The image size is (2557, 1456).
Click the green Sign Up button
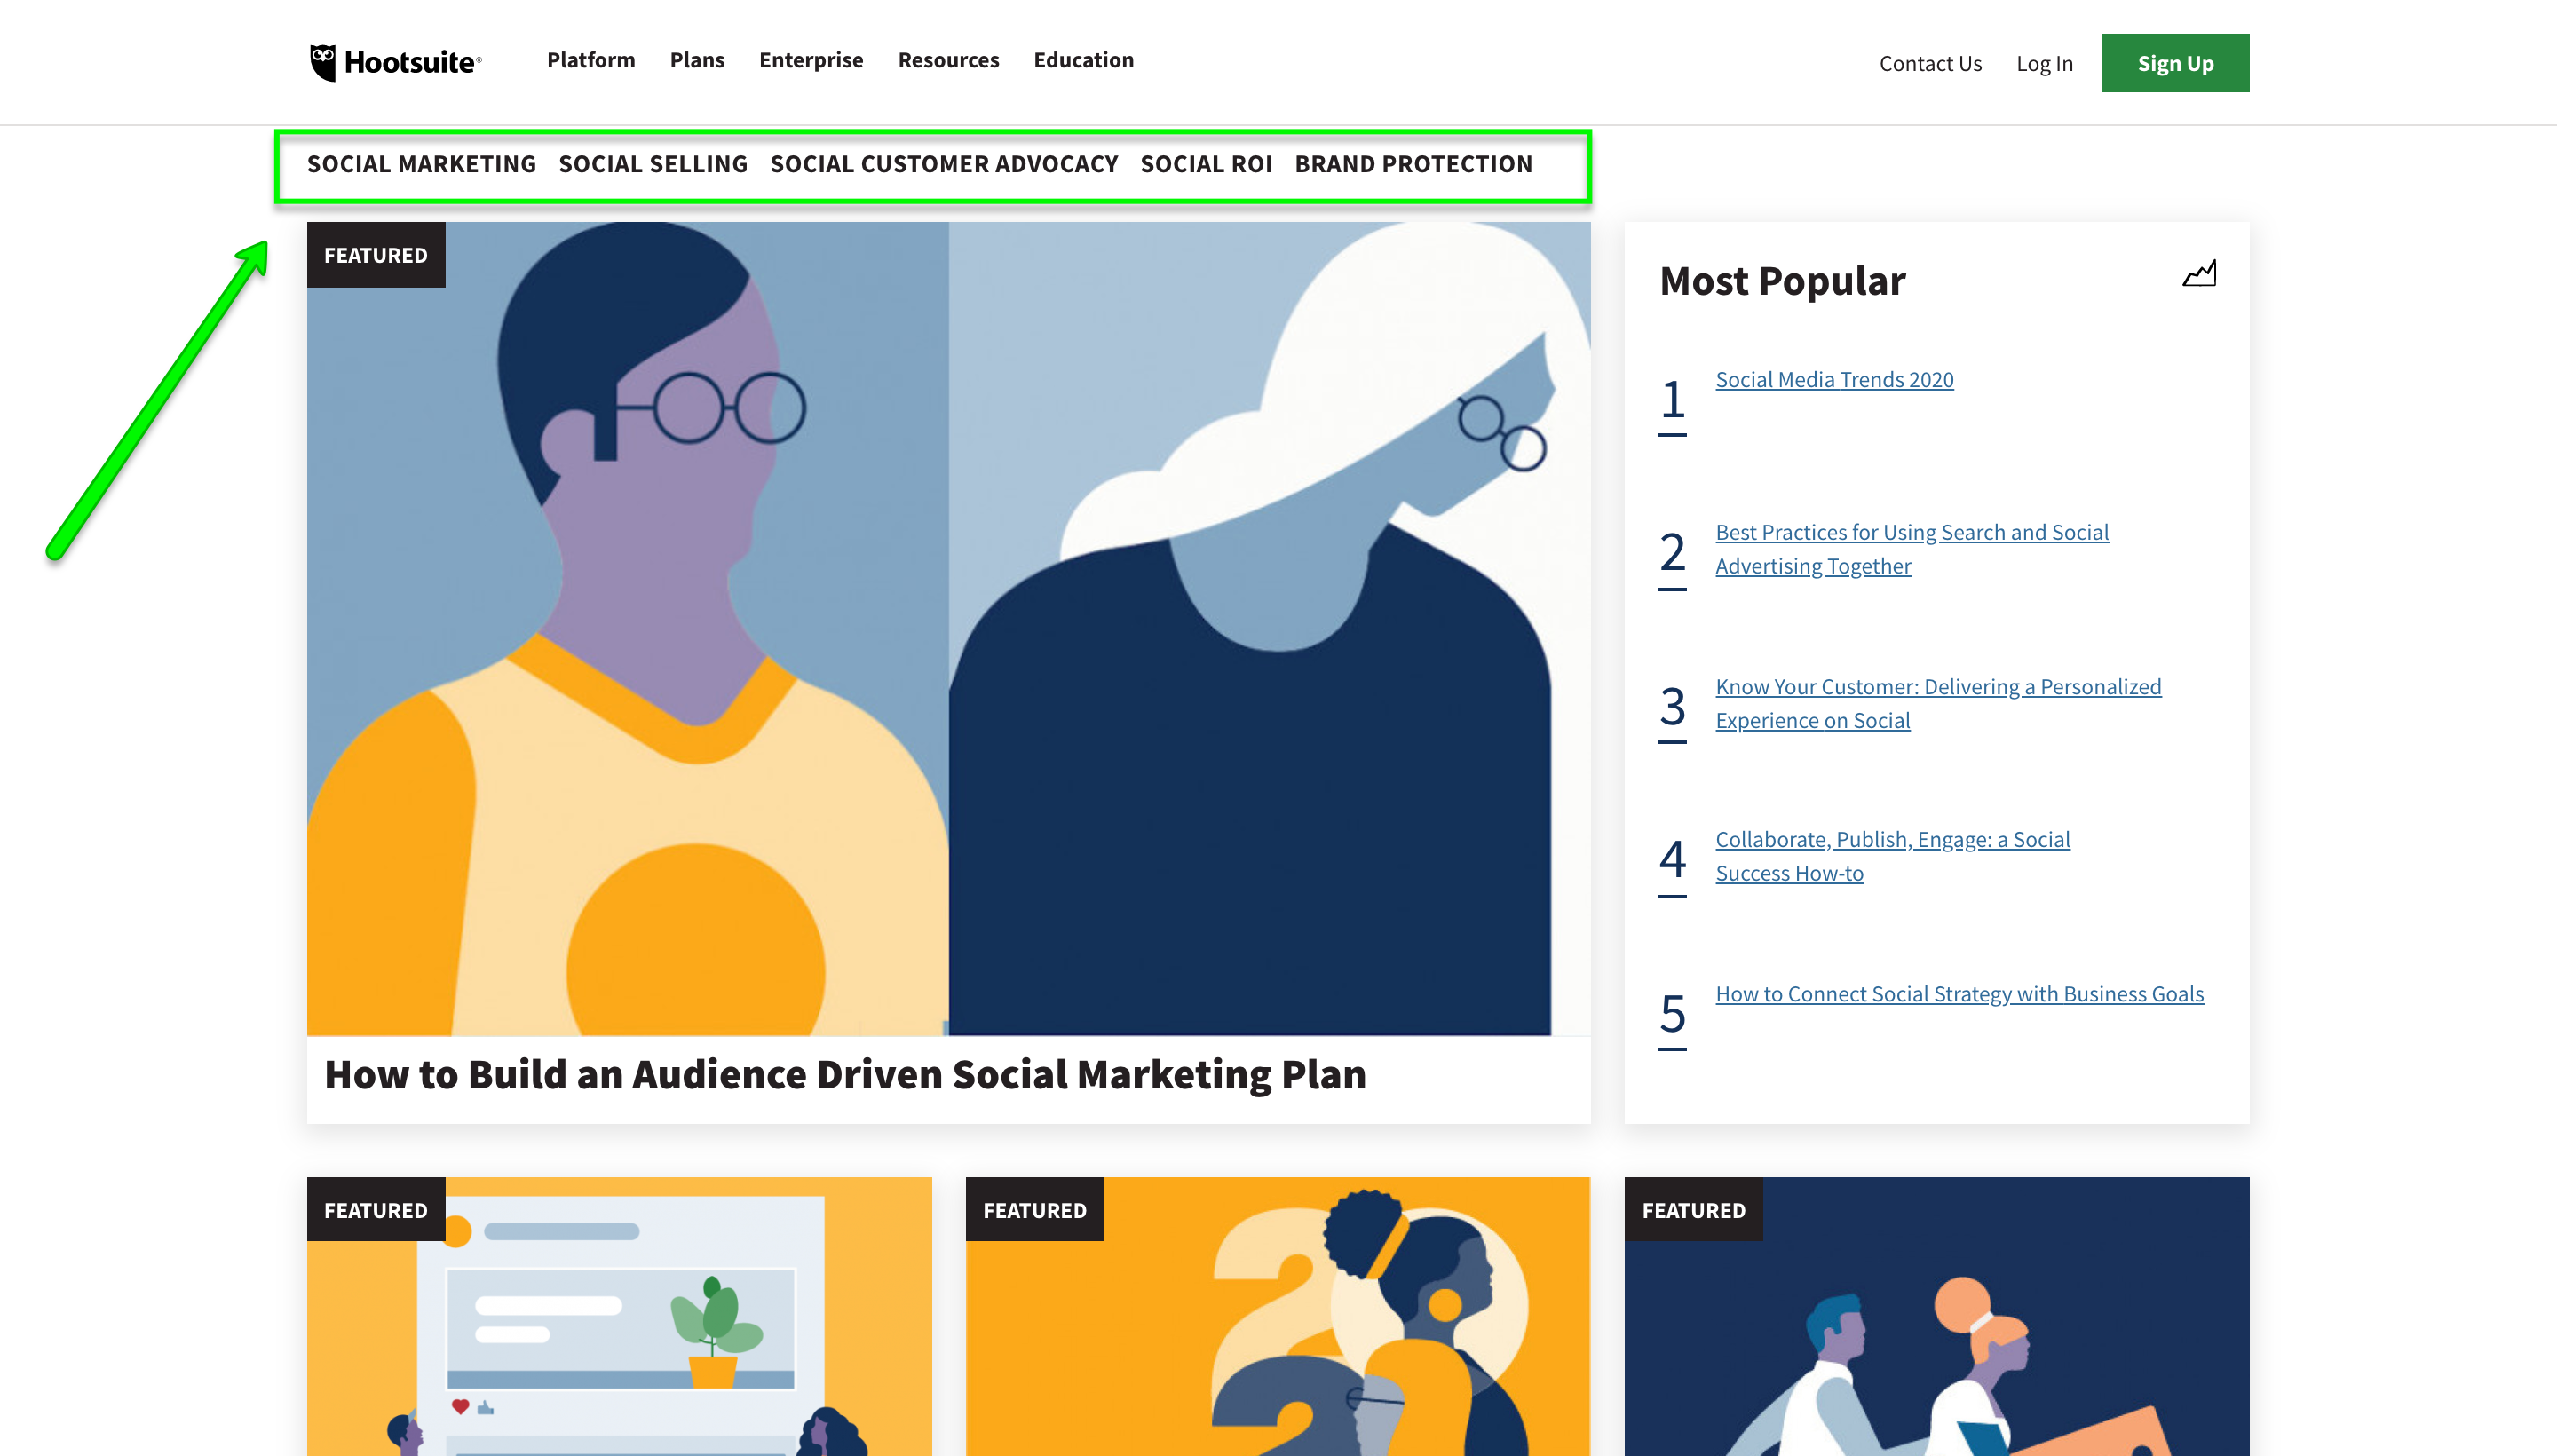point(2175,63)
